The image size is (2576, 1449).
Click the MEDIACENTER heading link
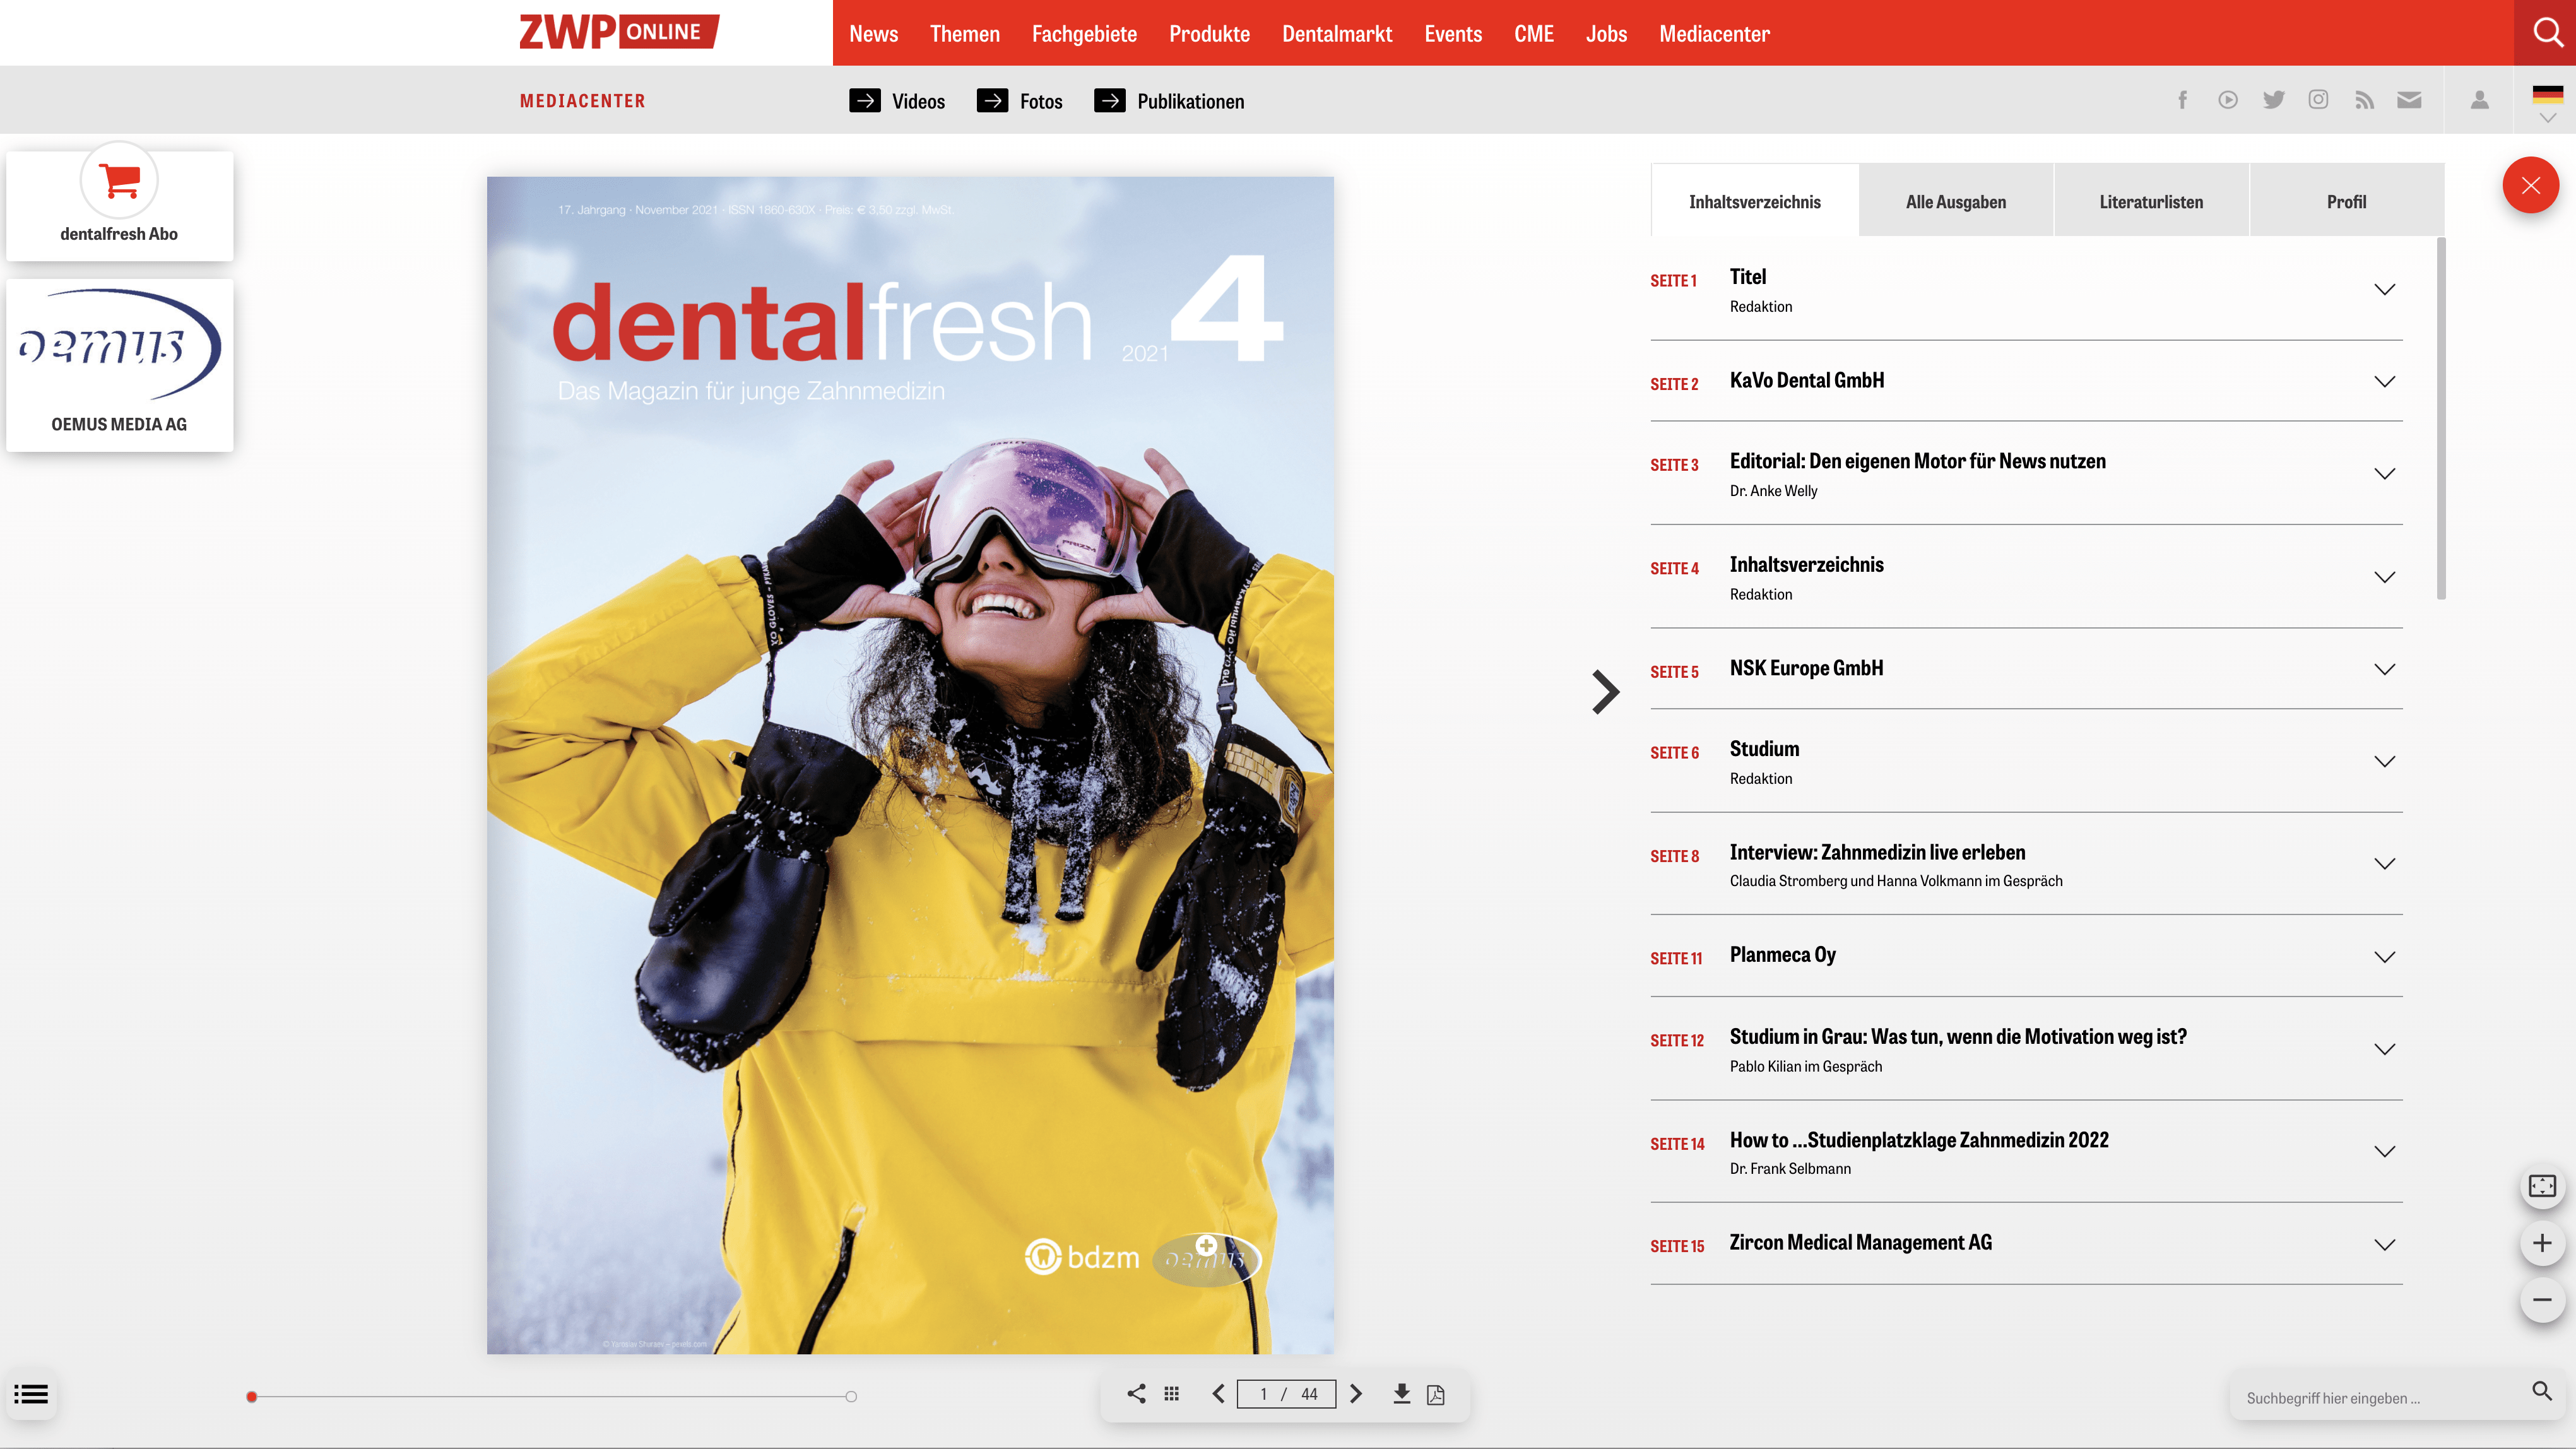tap(582, 101)
